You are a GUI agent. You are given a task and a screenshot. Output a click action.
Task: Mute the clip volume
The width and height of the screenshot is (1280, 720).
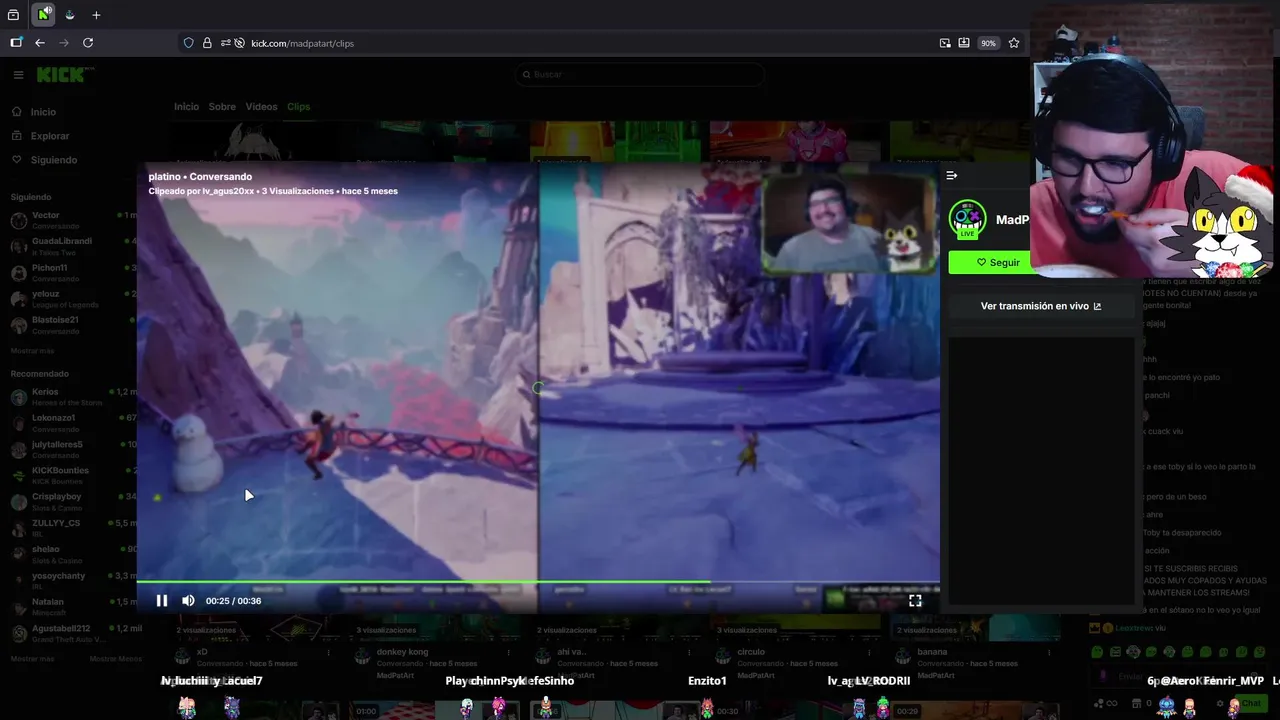click(x=188, y=601)
